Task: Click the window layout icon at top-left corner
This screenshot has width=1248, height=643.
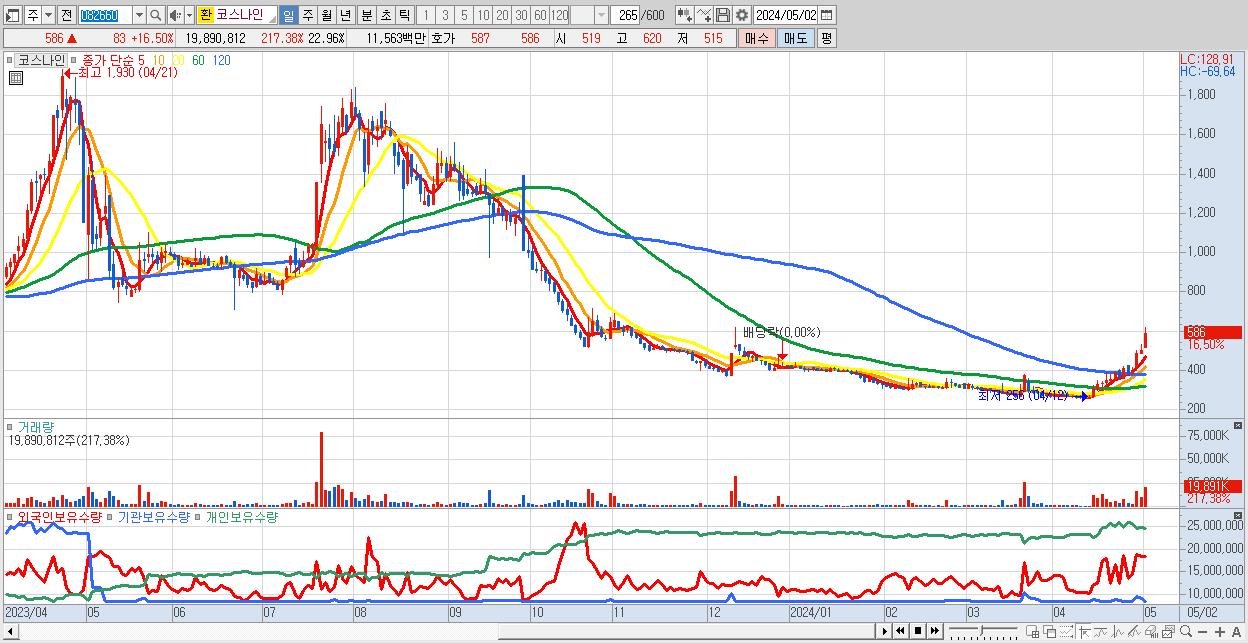Action: point(12,15)
